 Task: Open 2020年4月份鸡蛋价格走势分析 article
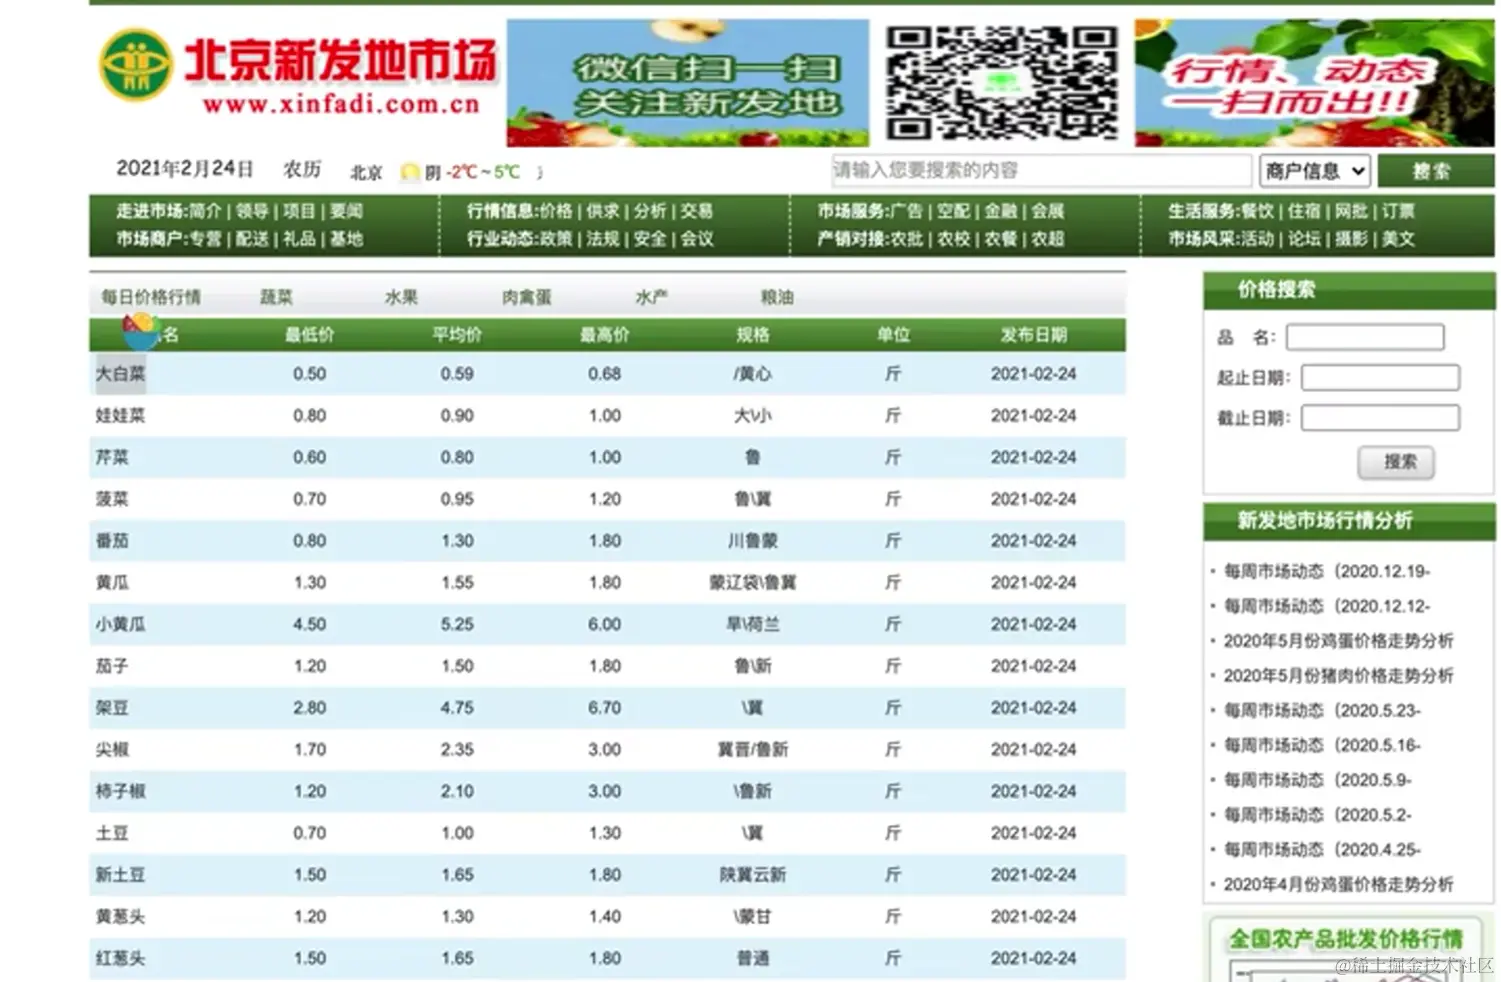(1338, 885)
